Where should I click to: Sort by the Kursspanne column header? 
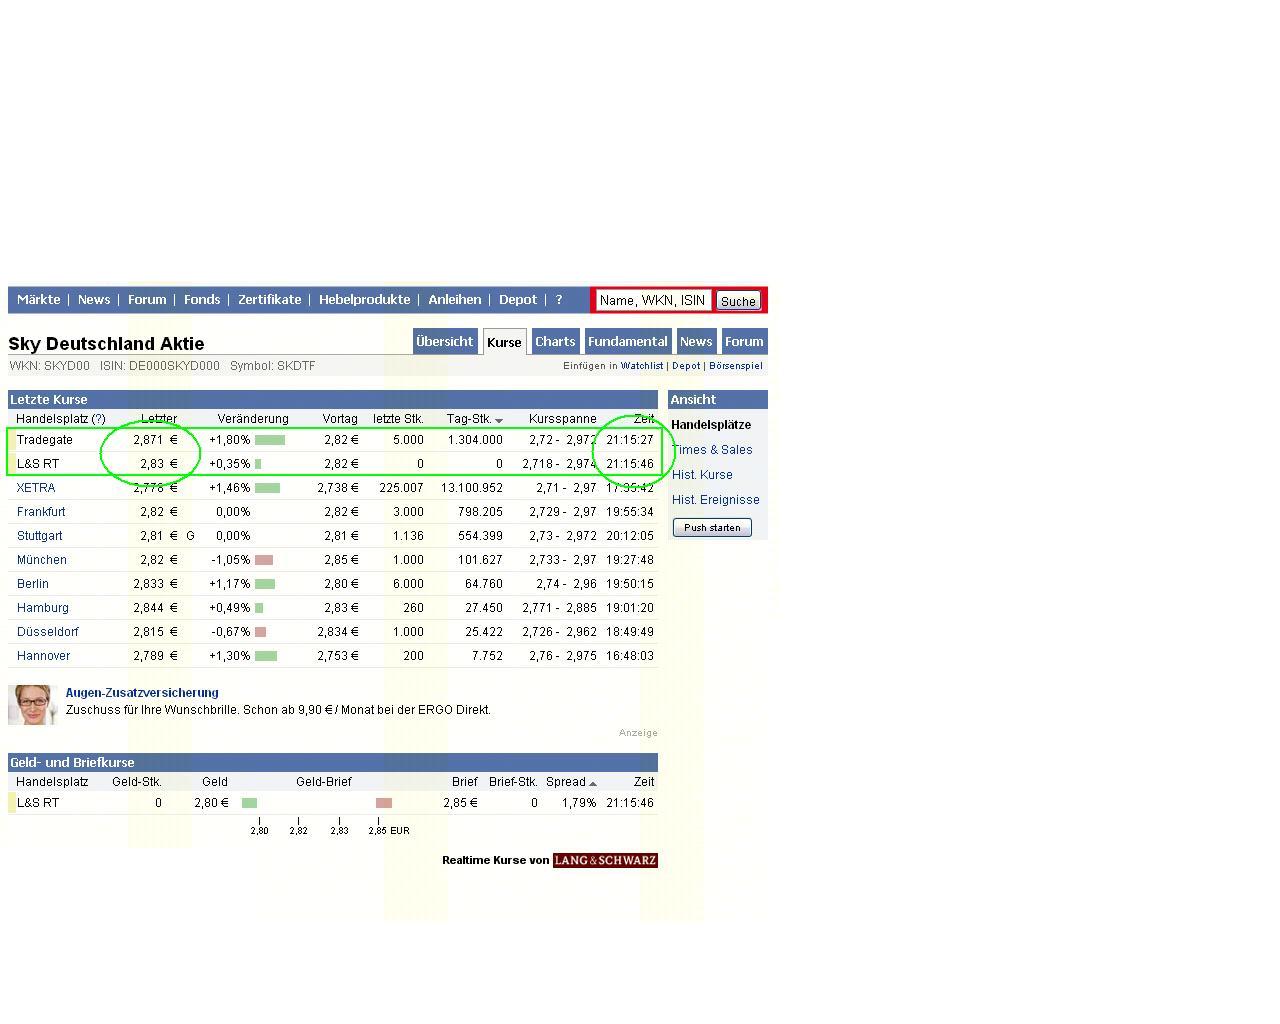tap(563, 419)
